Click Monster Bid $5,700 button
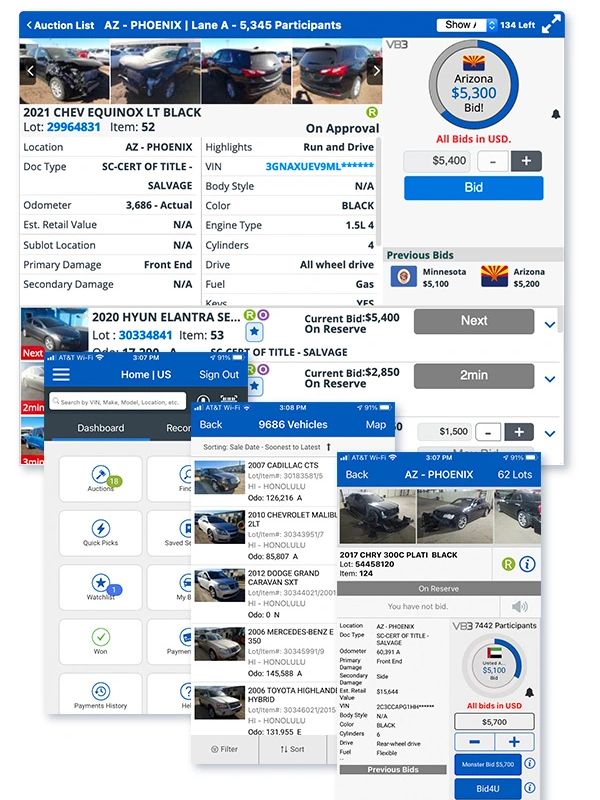Screen dimensions: 600x800 (x=488, y=764)
